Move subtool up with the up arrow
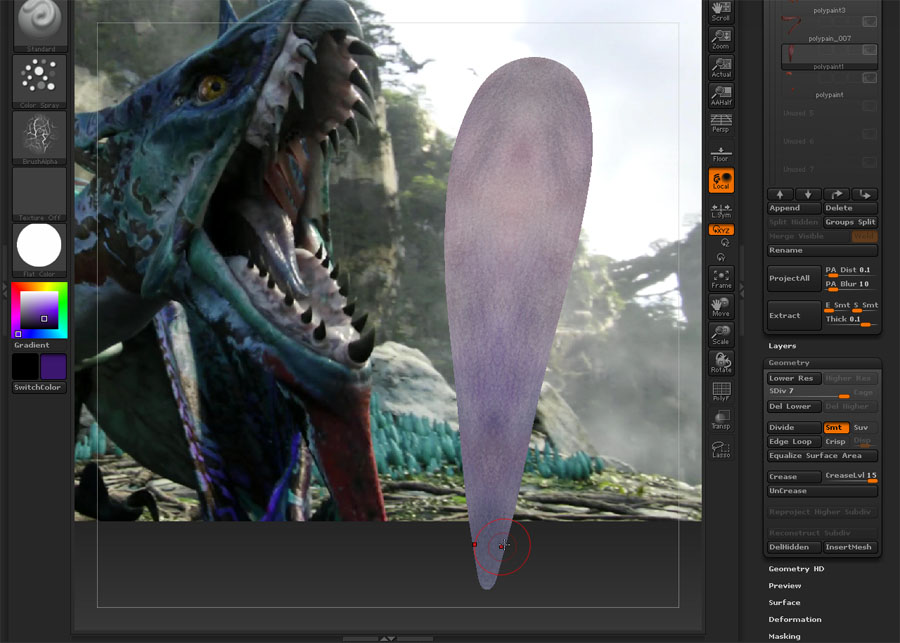 click(x=781, y=194)
